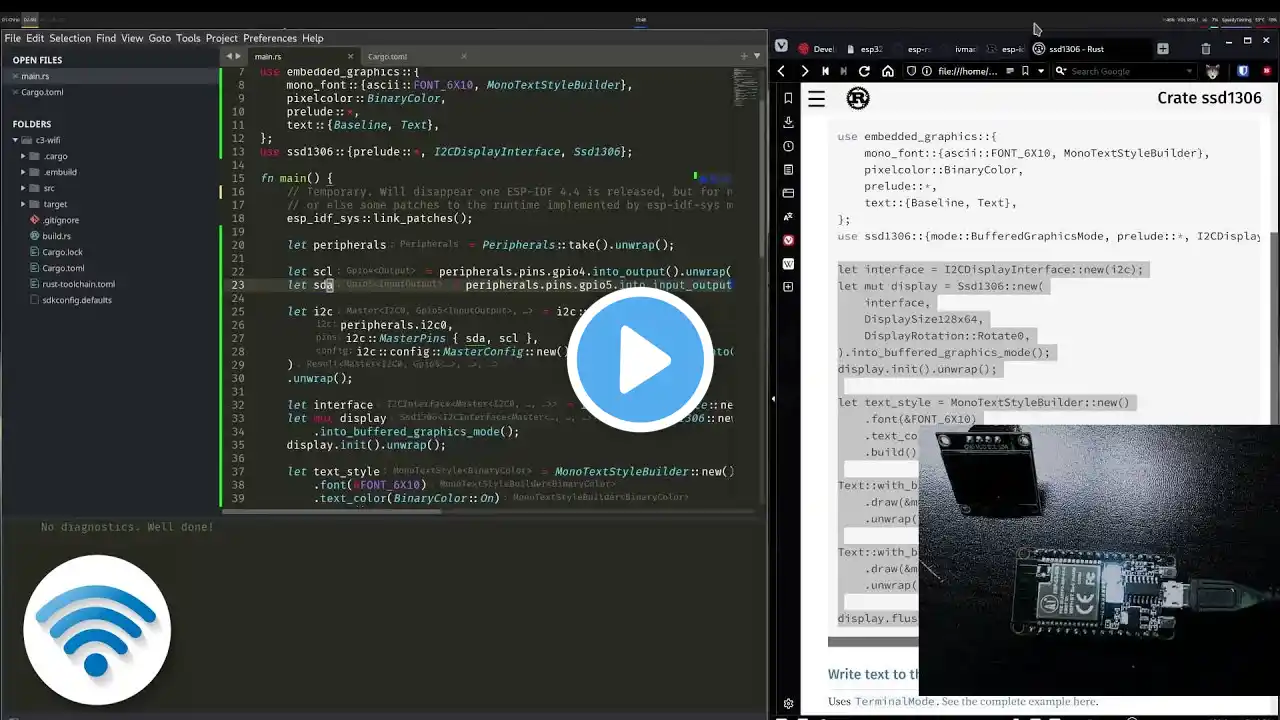The width and height of the screenshot is (1280, 720).
Task: Close Cargo.toml in the Open Files list
Action: pos(13,92)
